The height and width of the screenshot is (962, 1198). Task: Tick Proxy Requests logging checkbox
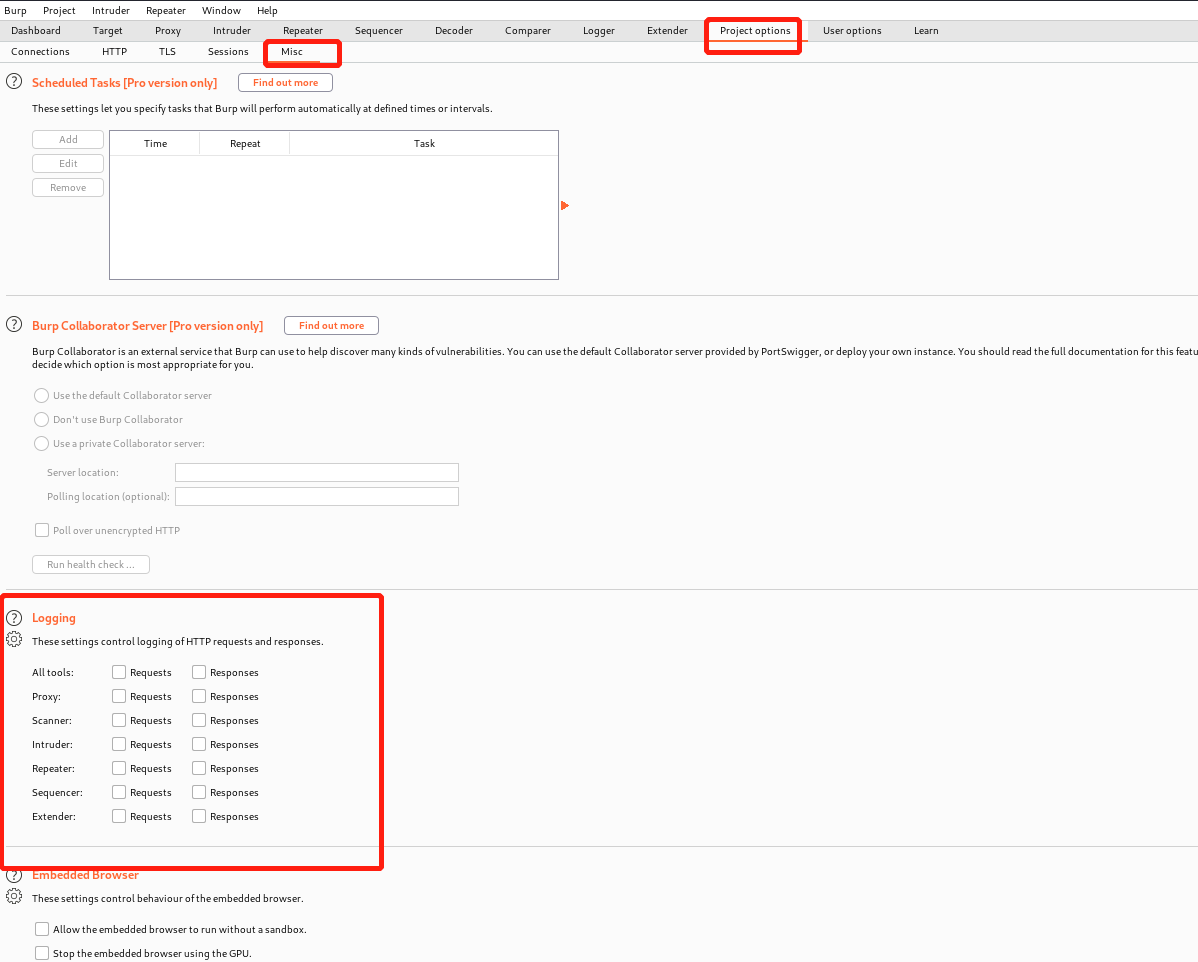click(118, 696)
